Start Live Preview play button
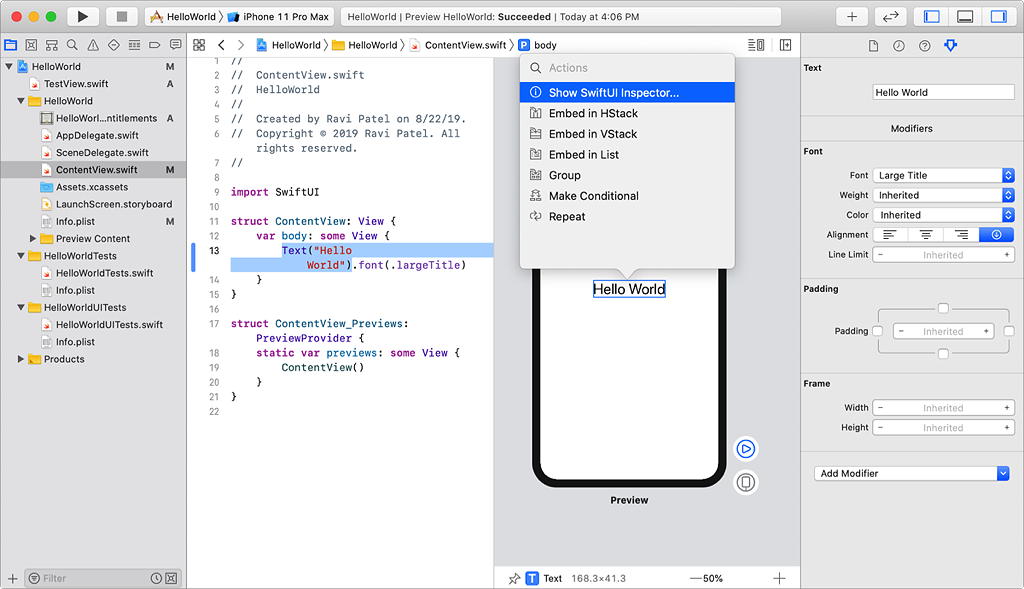The width and height of the screenshot is (1024, 589). coord(746,449)
